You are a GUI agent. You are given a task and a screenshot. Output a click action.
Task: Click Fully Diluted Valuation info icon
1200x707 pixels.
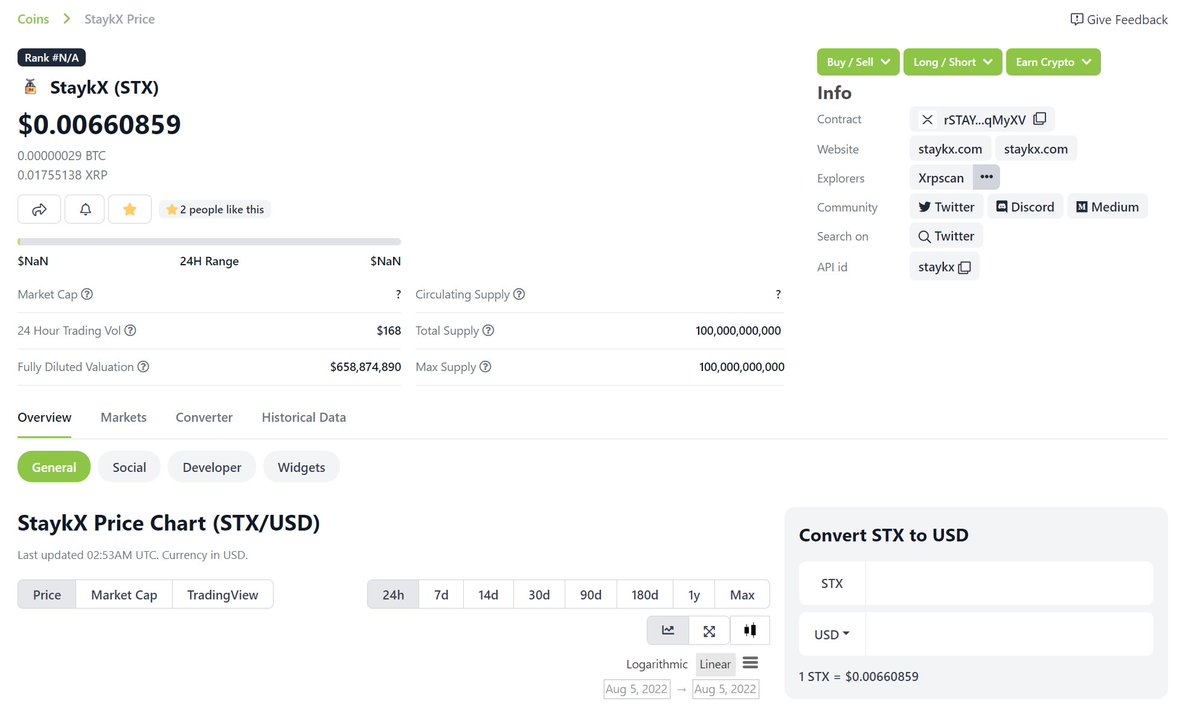(x=143, y=367)
